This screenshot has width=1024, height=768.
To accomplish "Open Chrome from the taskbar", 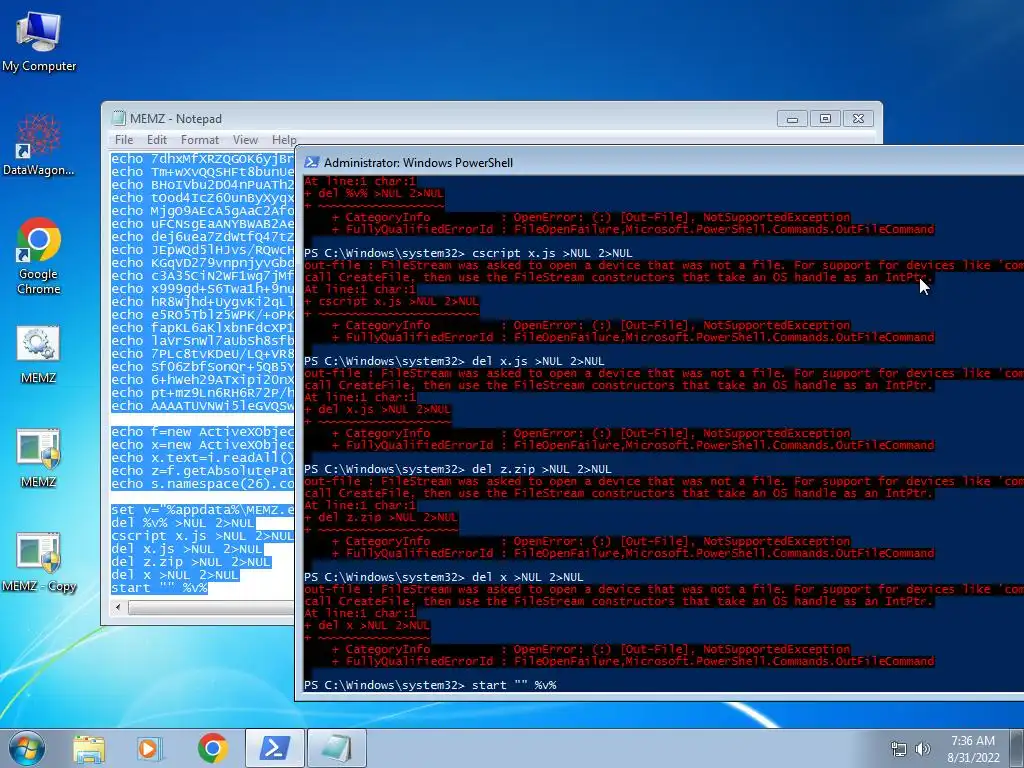I will tap(212, 748).
